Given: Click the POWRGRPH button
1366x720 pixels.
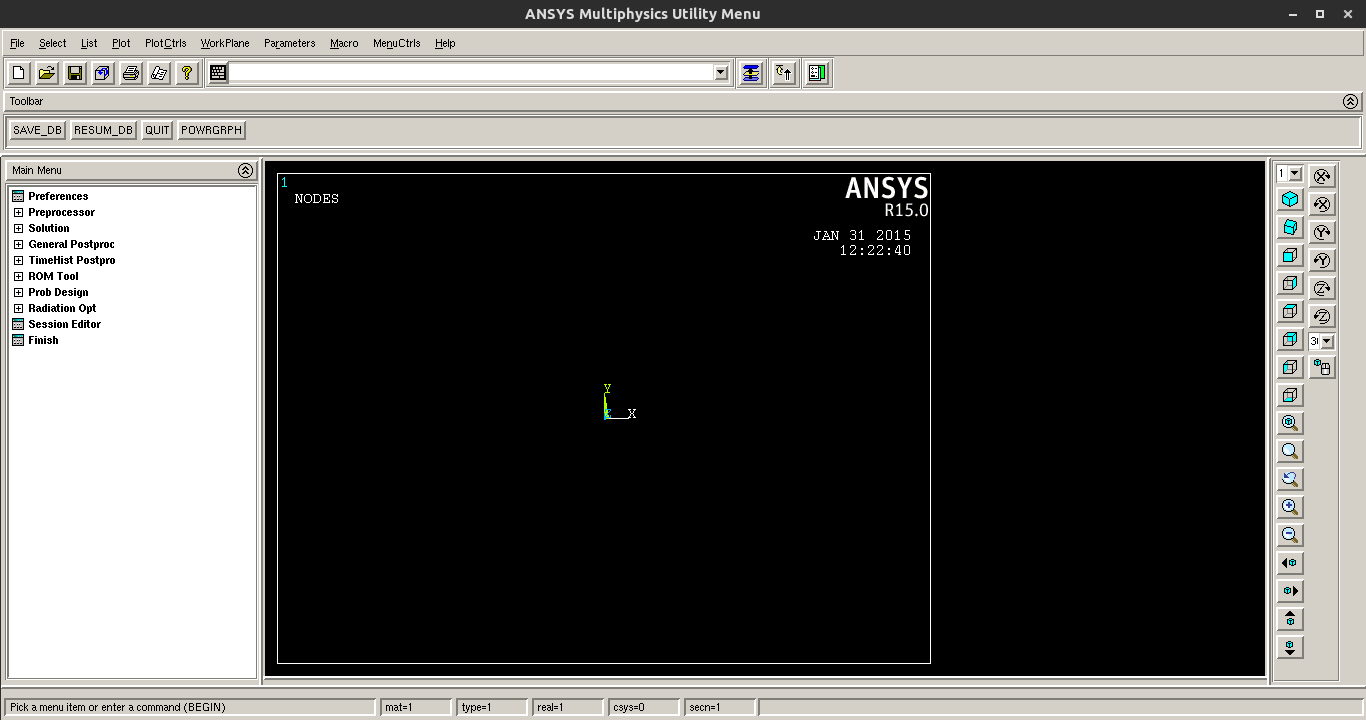Looking at the screenshot, I should [x=212, y=130].
